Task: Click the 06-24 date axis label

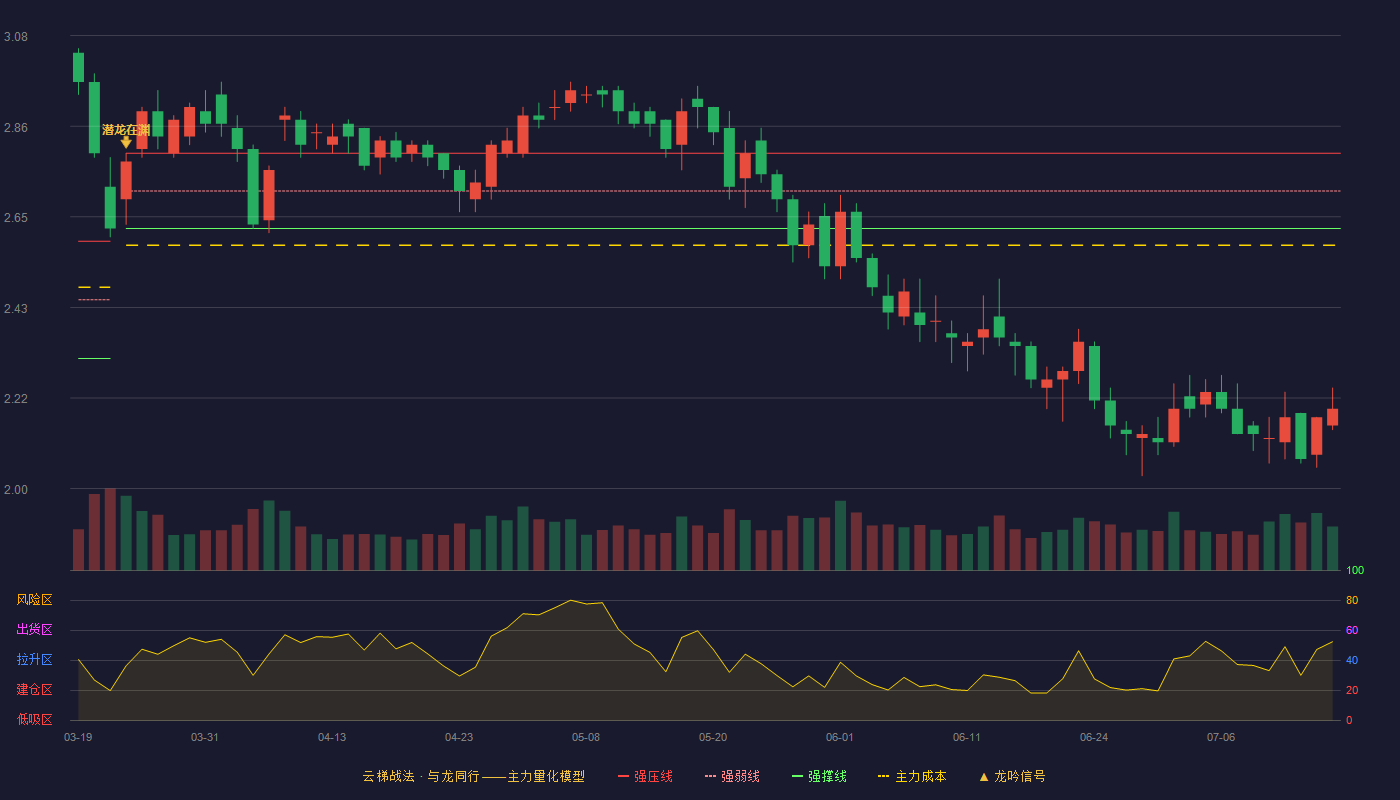Action: click(1094, 737)
